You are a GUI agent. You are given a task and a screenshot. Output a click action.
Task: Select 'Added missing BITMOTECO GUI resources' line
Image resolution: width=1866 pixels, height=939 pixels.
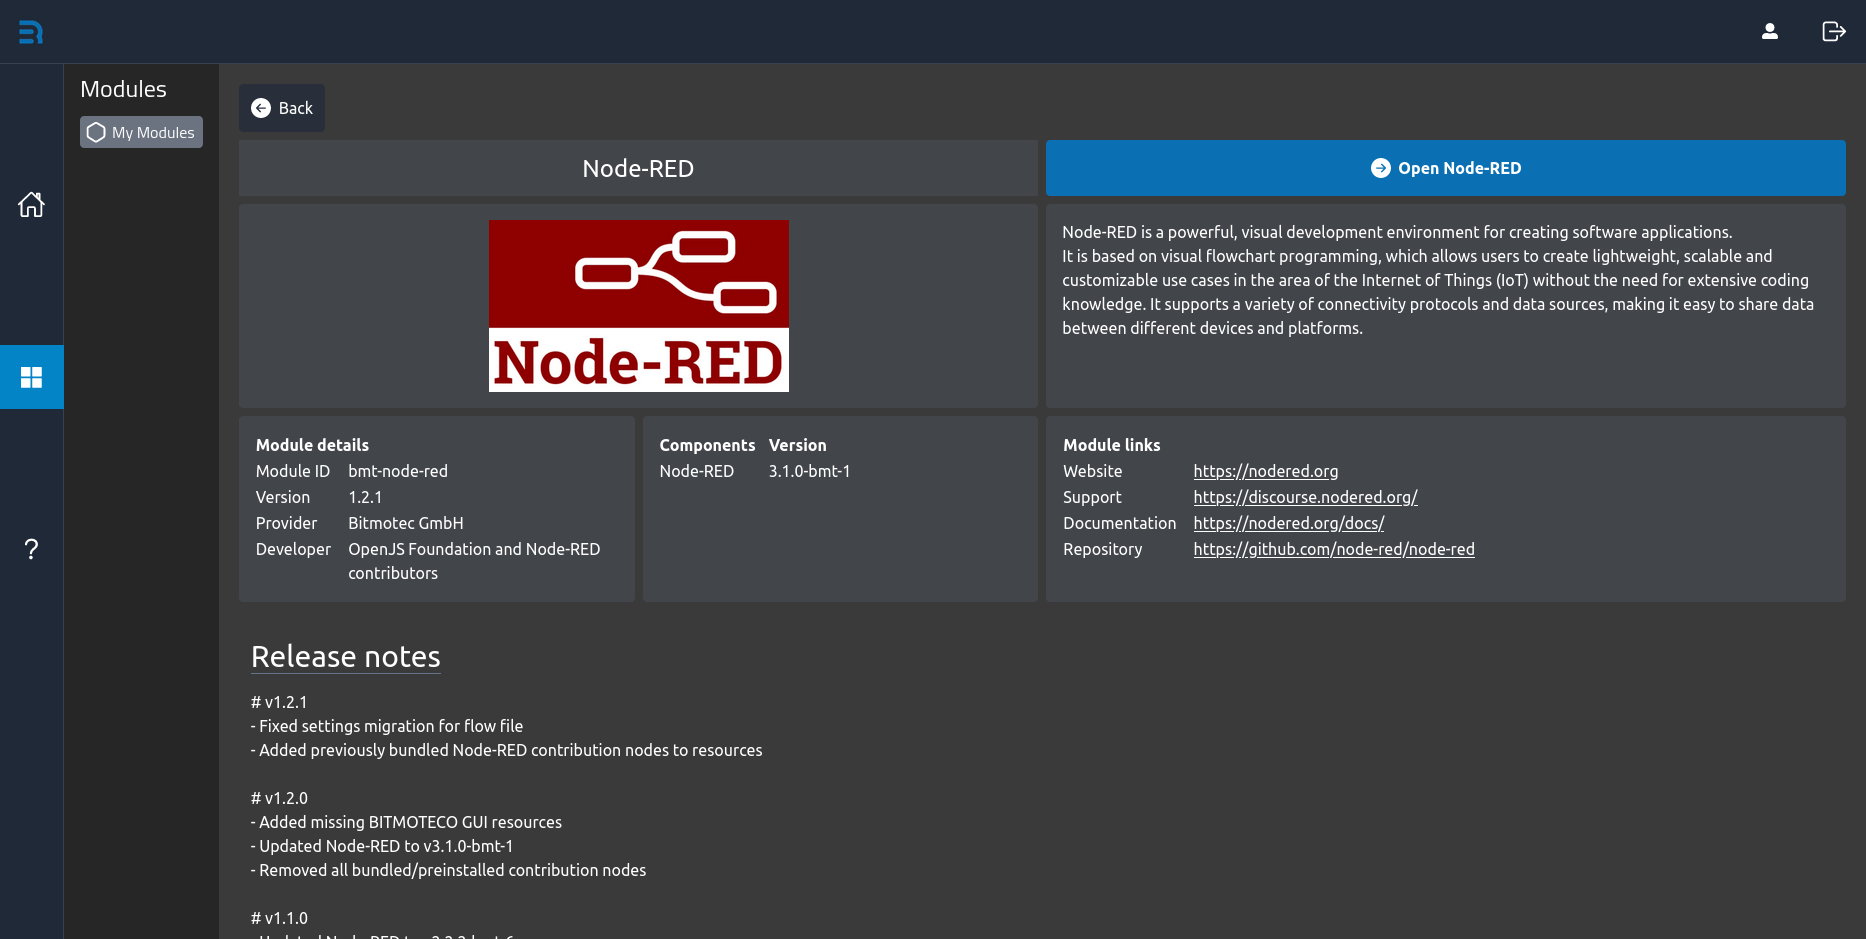coord(406,822)
